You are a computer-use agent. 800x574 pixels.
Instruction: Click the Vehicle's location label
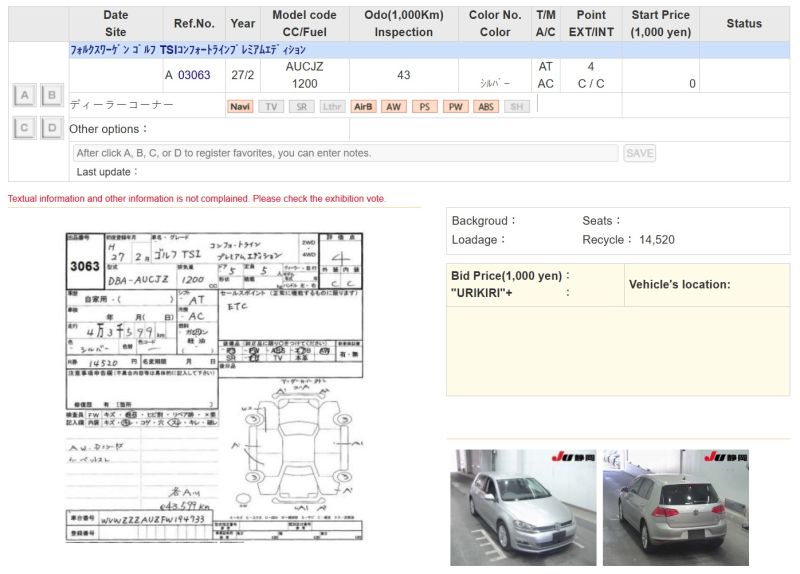(x=680, y=285)
